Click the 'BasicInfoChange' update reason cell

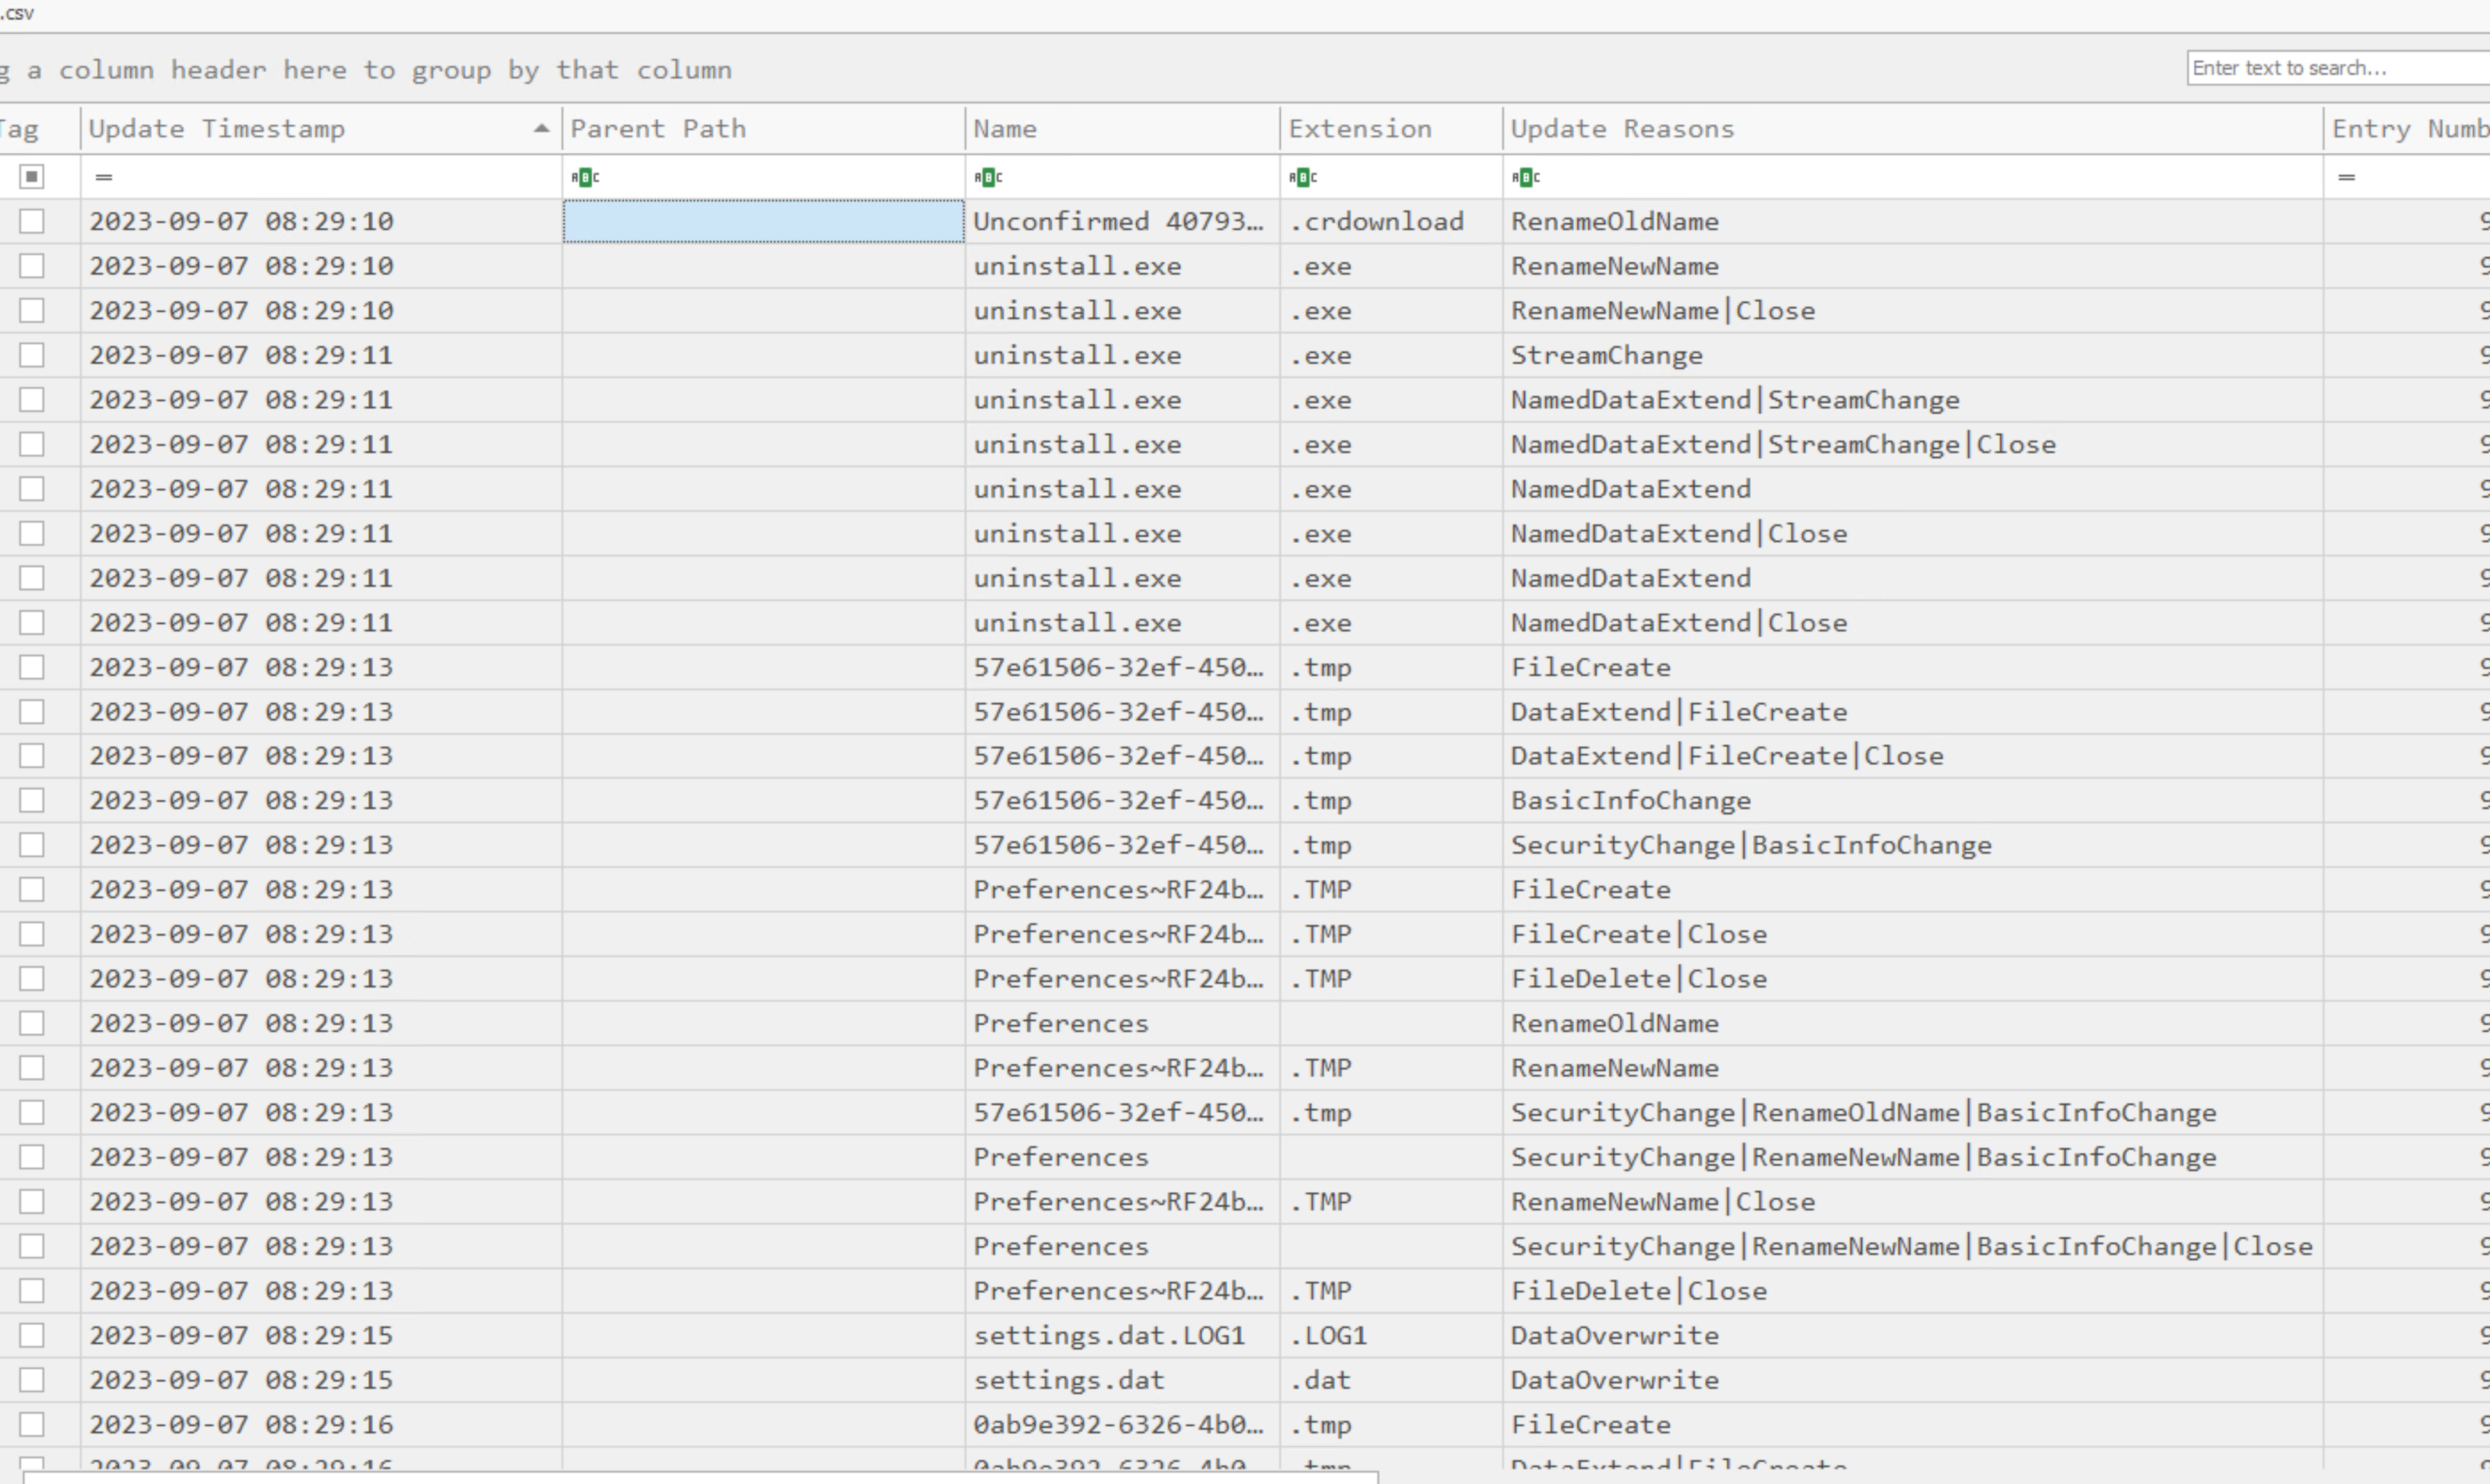[x=1912, y=800]
